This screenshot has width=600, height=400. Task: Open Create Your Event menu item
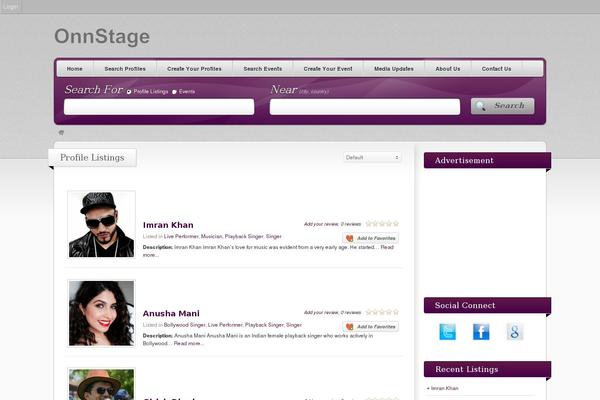click(328, 69)
